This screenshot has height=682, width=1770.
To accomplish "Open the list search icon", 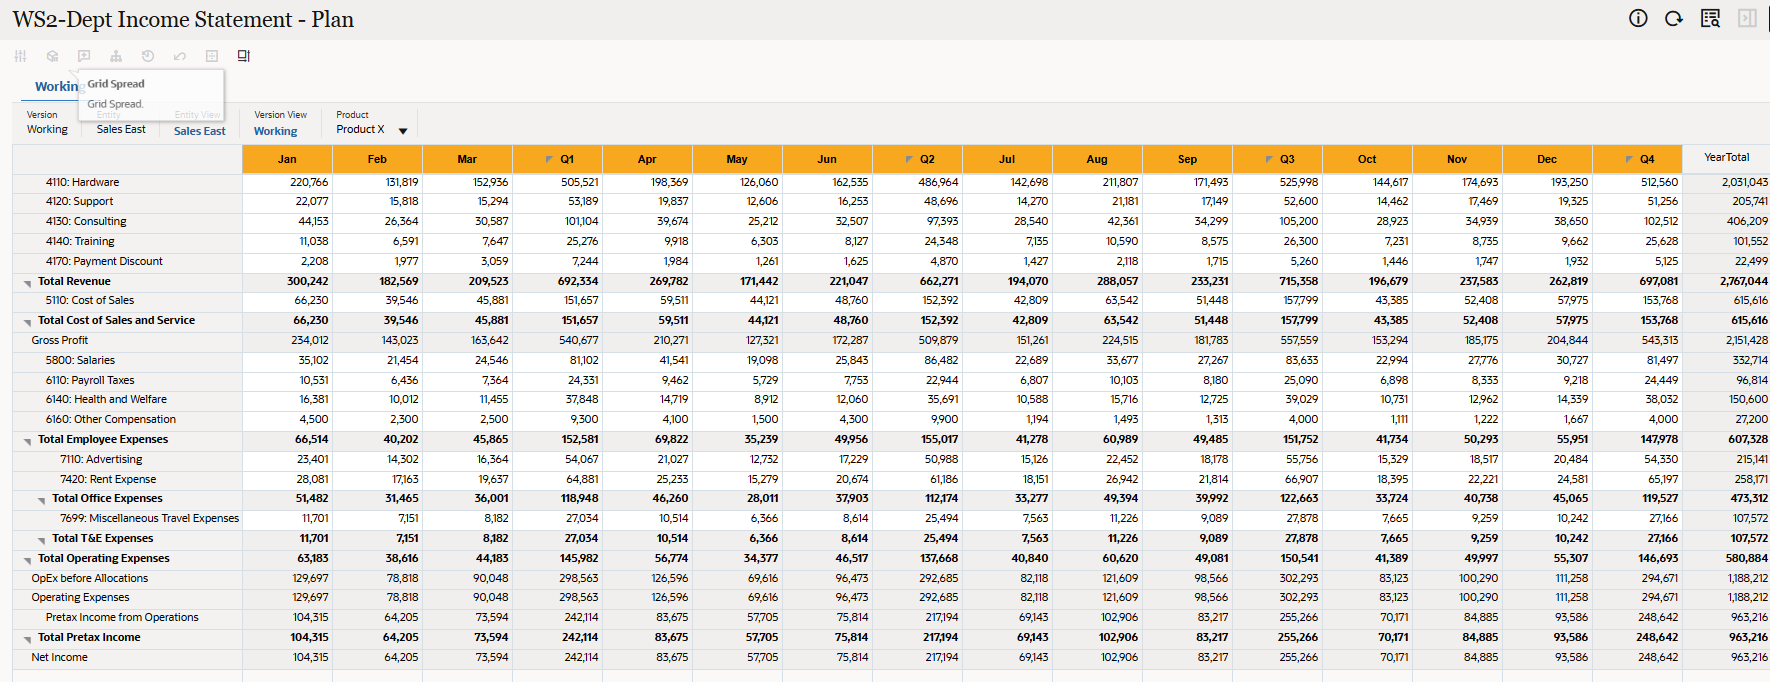I will pyautogui.click(x=1711, y=18).
